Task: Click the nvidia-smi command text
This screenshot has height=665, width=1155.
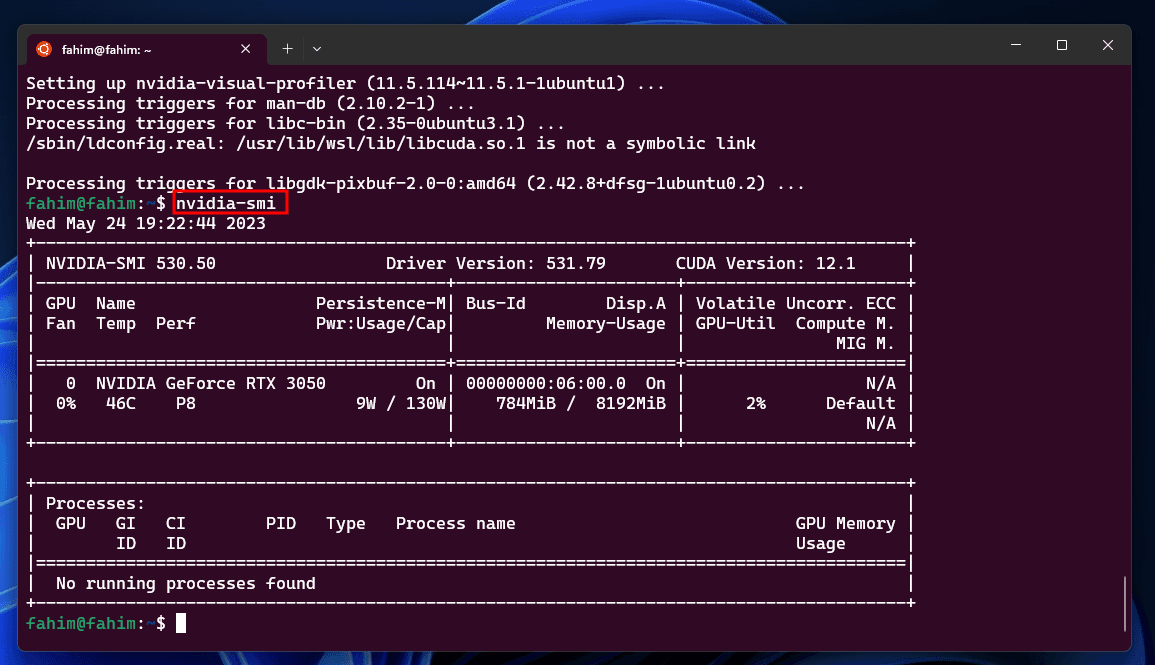Action: (x=225, y=203)
